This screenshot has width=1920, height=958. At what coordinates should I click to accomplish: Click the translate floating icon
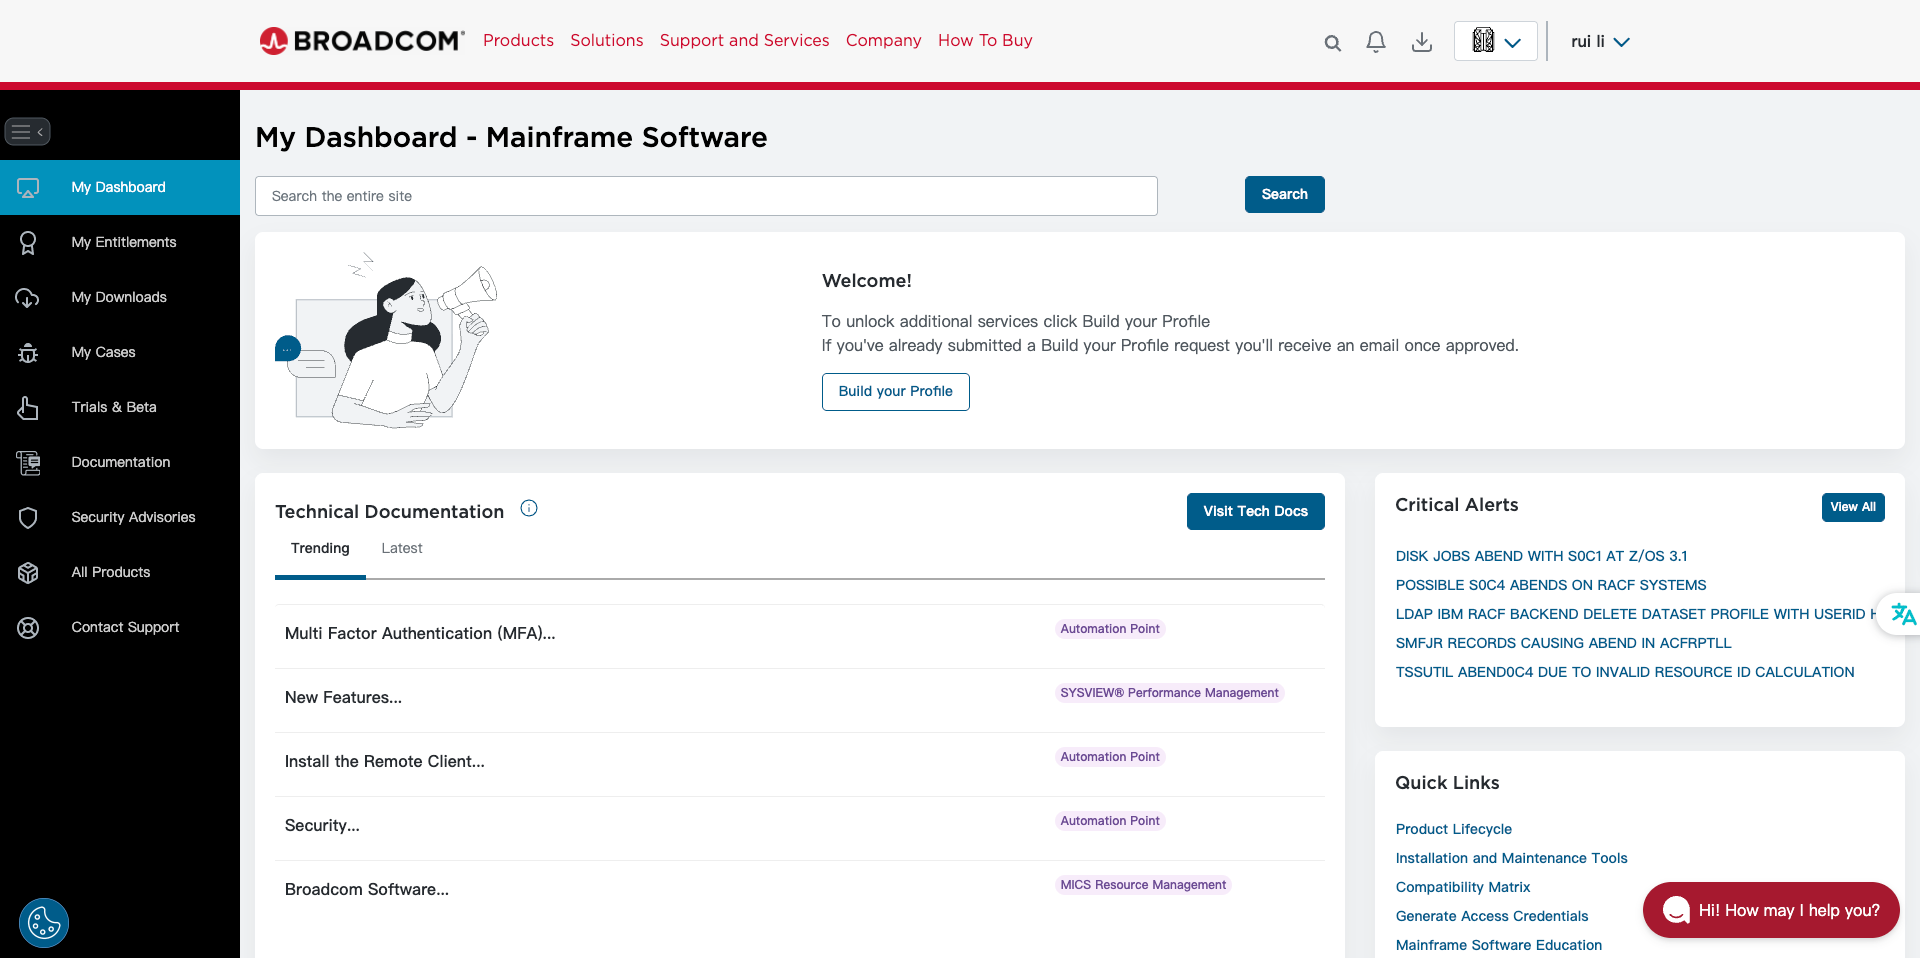point(1901,613)
